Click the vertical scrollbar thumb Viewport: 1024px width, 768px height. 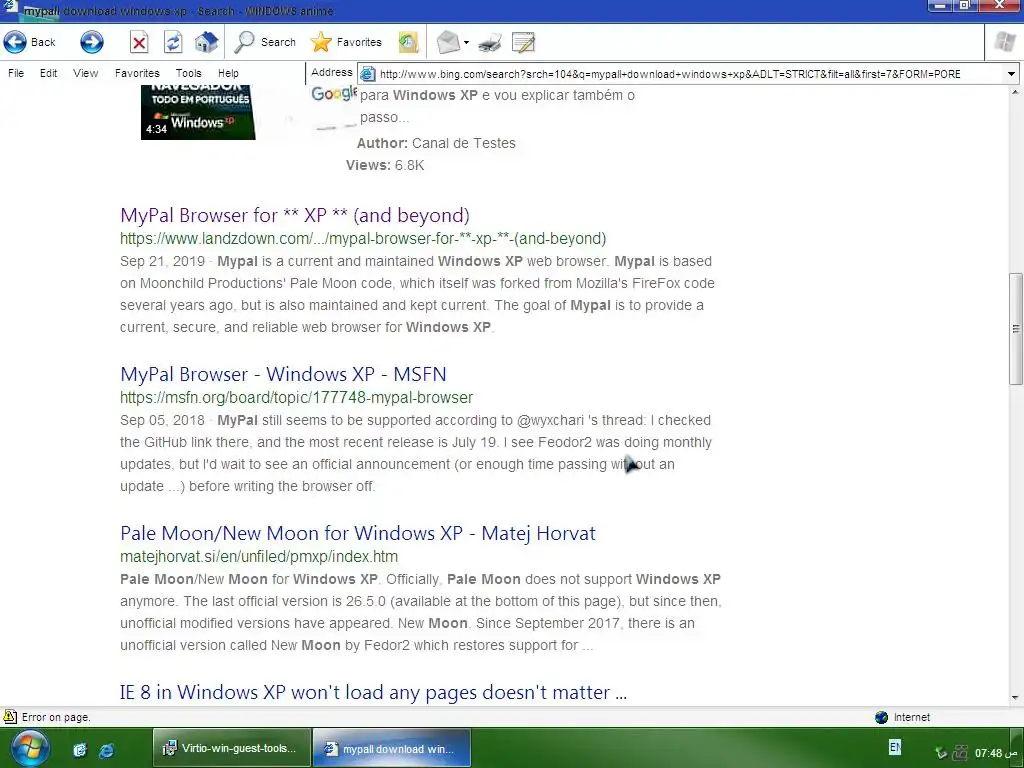[x=1016, y=328]
